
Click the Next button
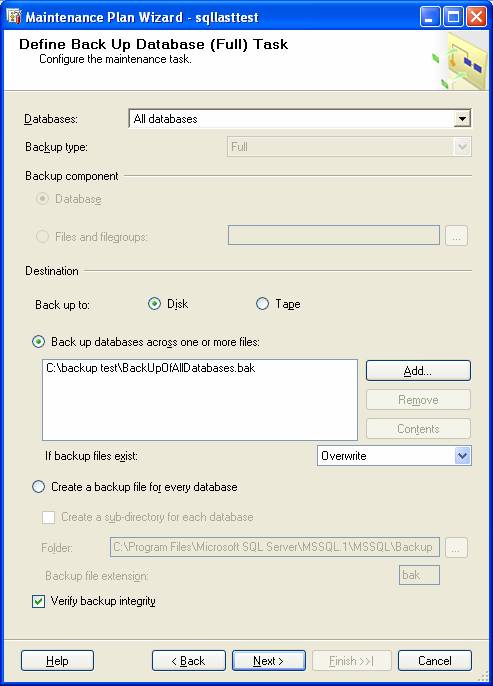pos(269,661)
